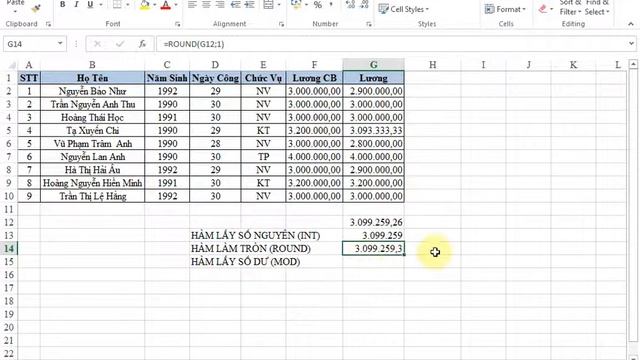The height and width of the screenshot is (360, 640).
Task: Click the Name Box showing G14
Action: click(30, 44)
